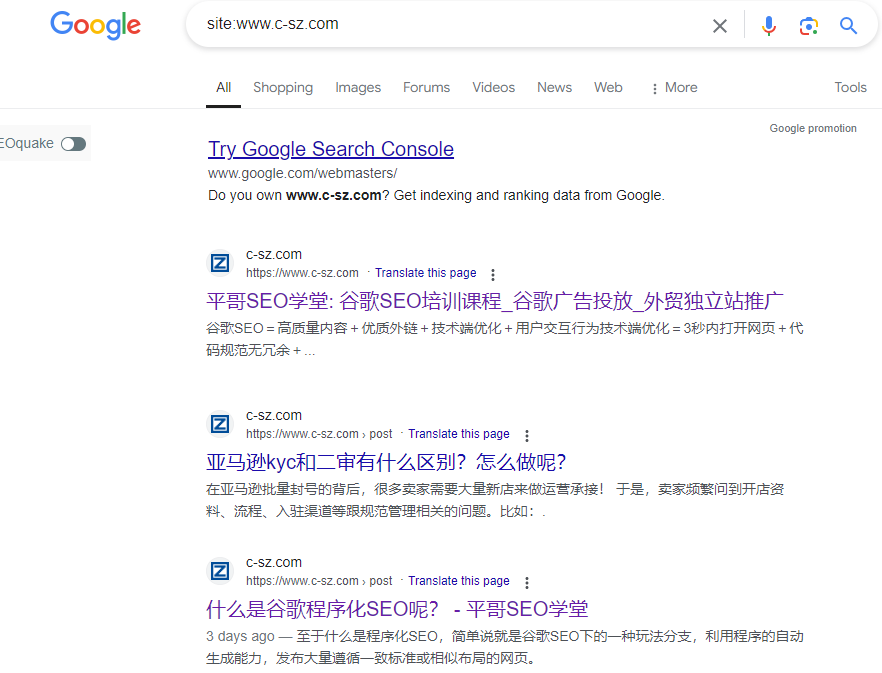Viewport: 882px width, 673px height.
Task: Open three-dot menu for 谷歌程序化SEO result
Action: [526, 582]
